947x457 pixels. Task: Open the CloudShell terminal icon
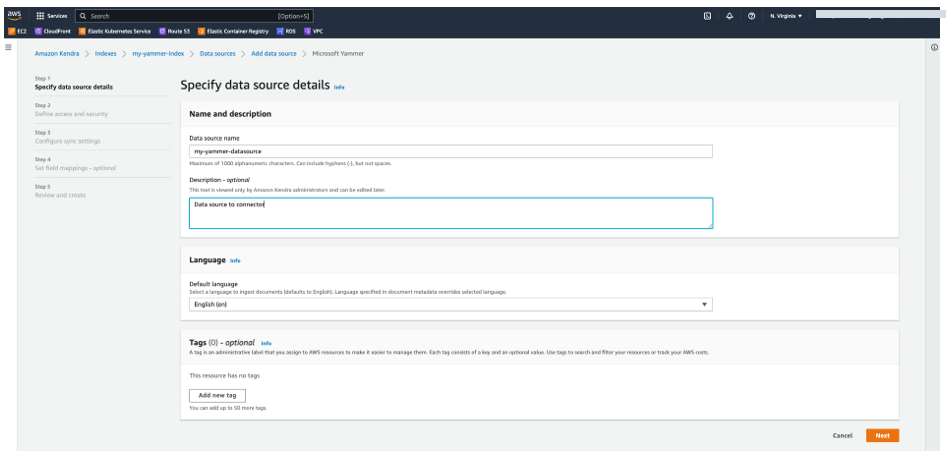707,16
